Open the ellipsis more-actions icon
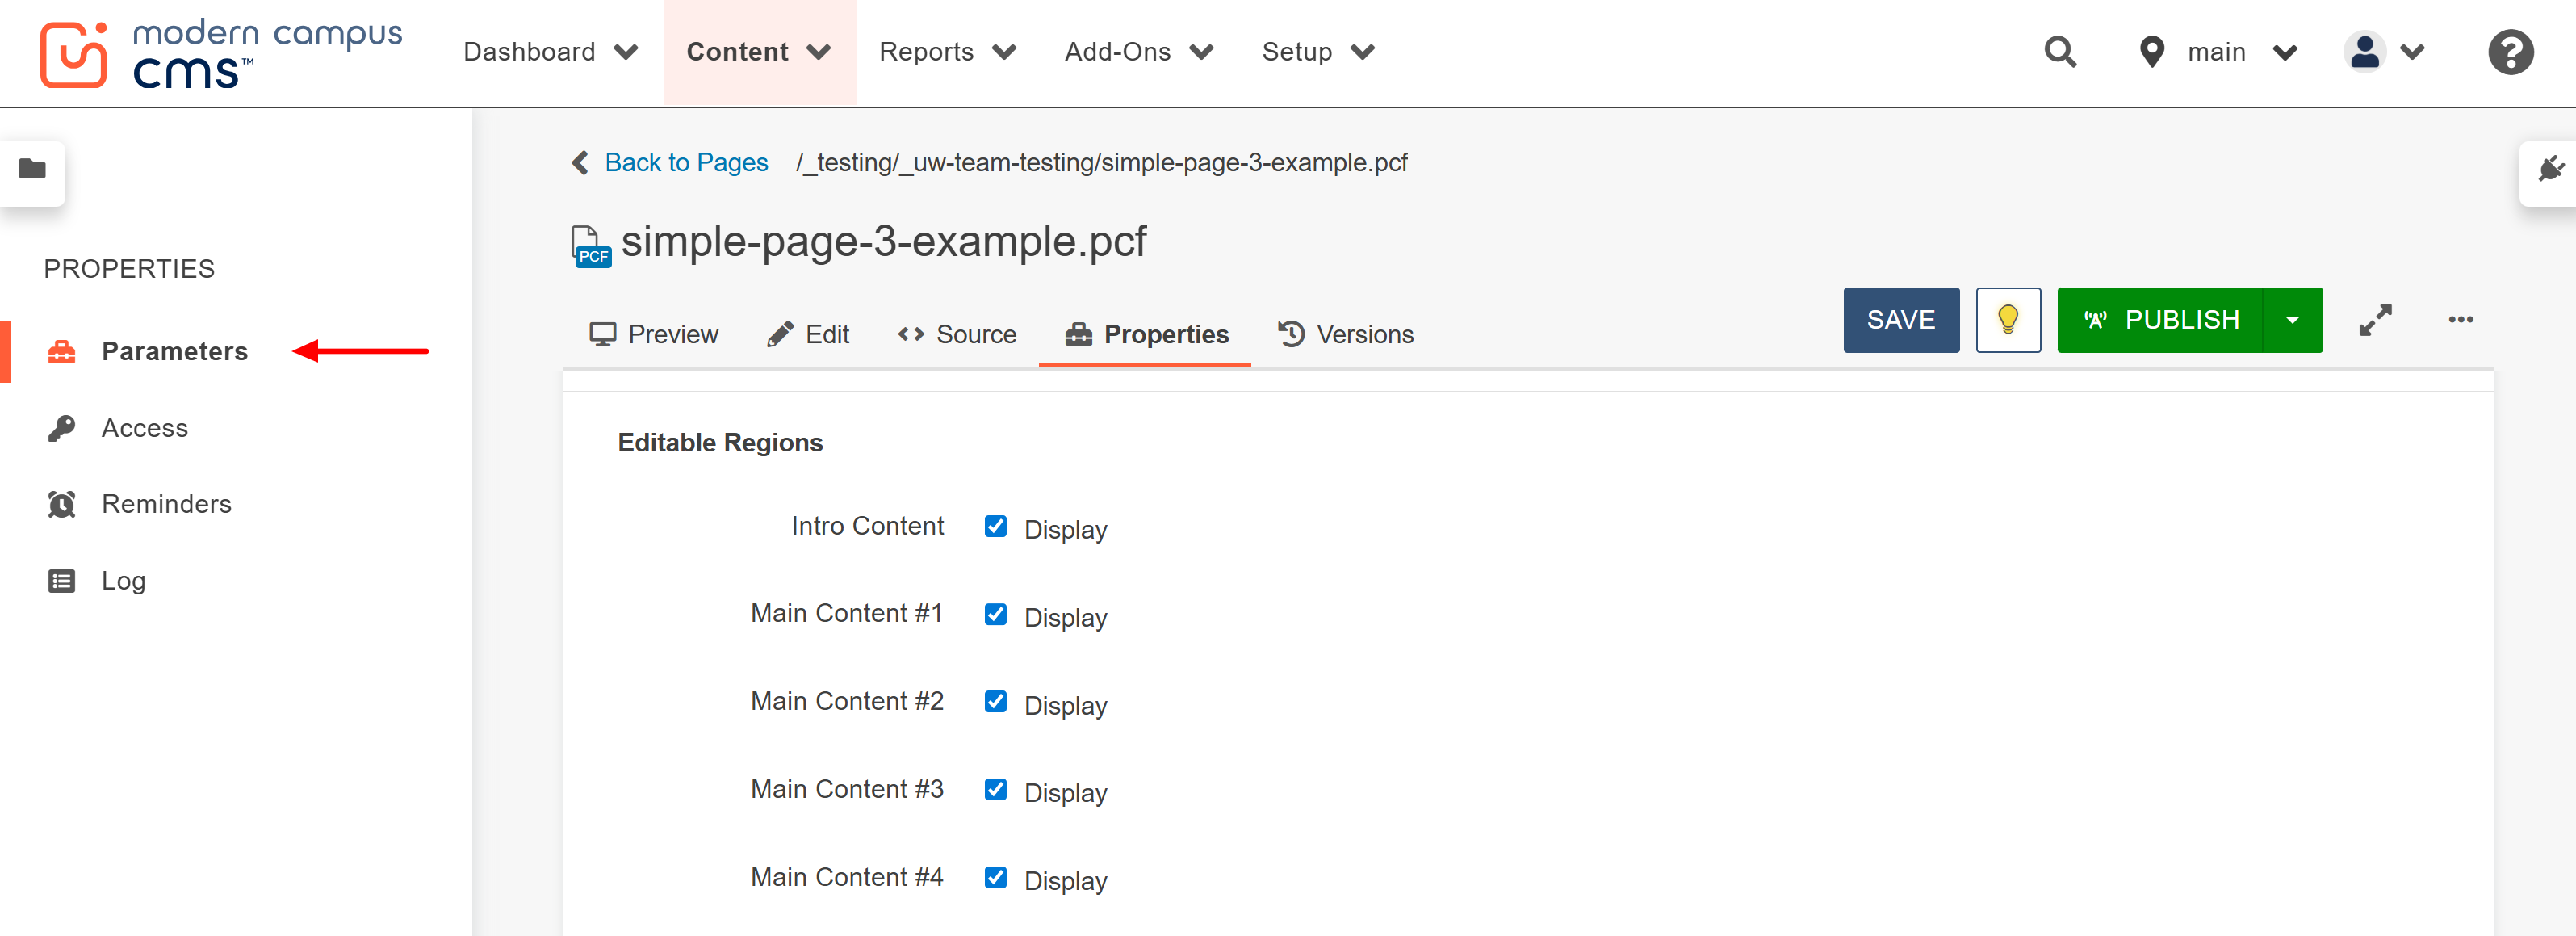 point(2460,320)
